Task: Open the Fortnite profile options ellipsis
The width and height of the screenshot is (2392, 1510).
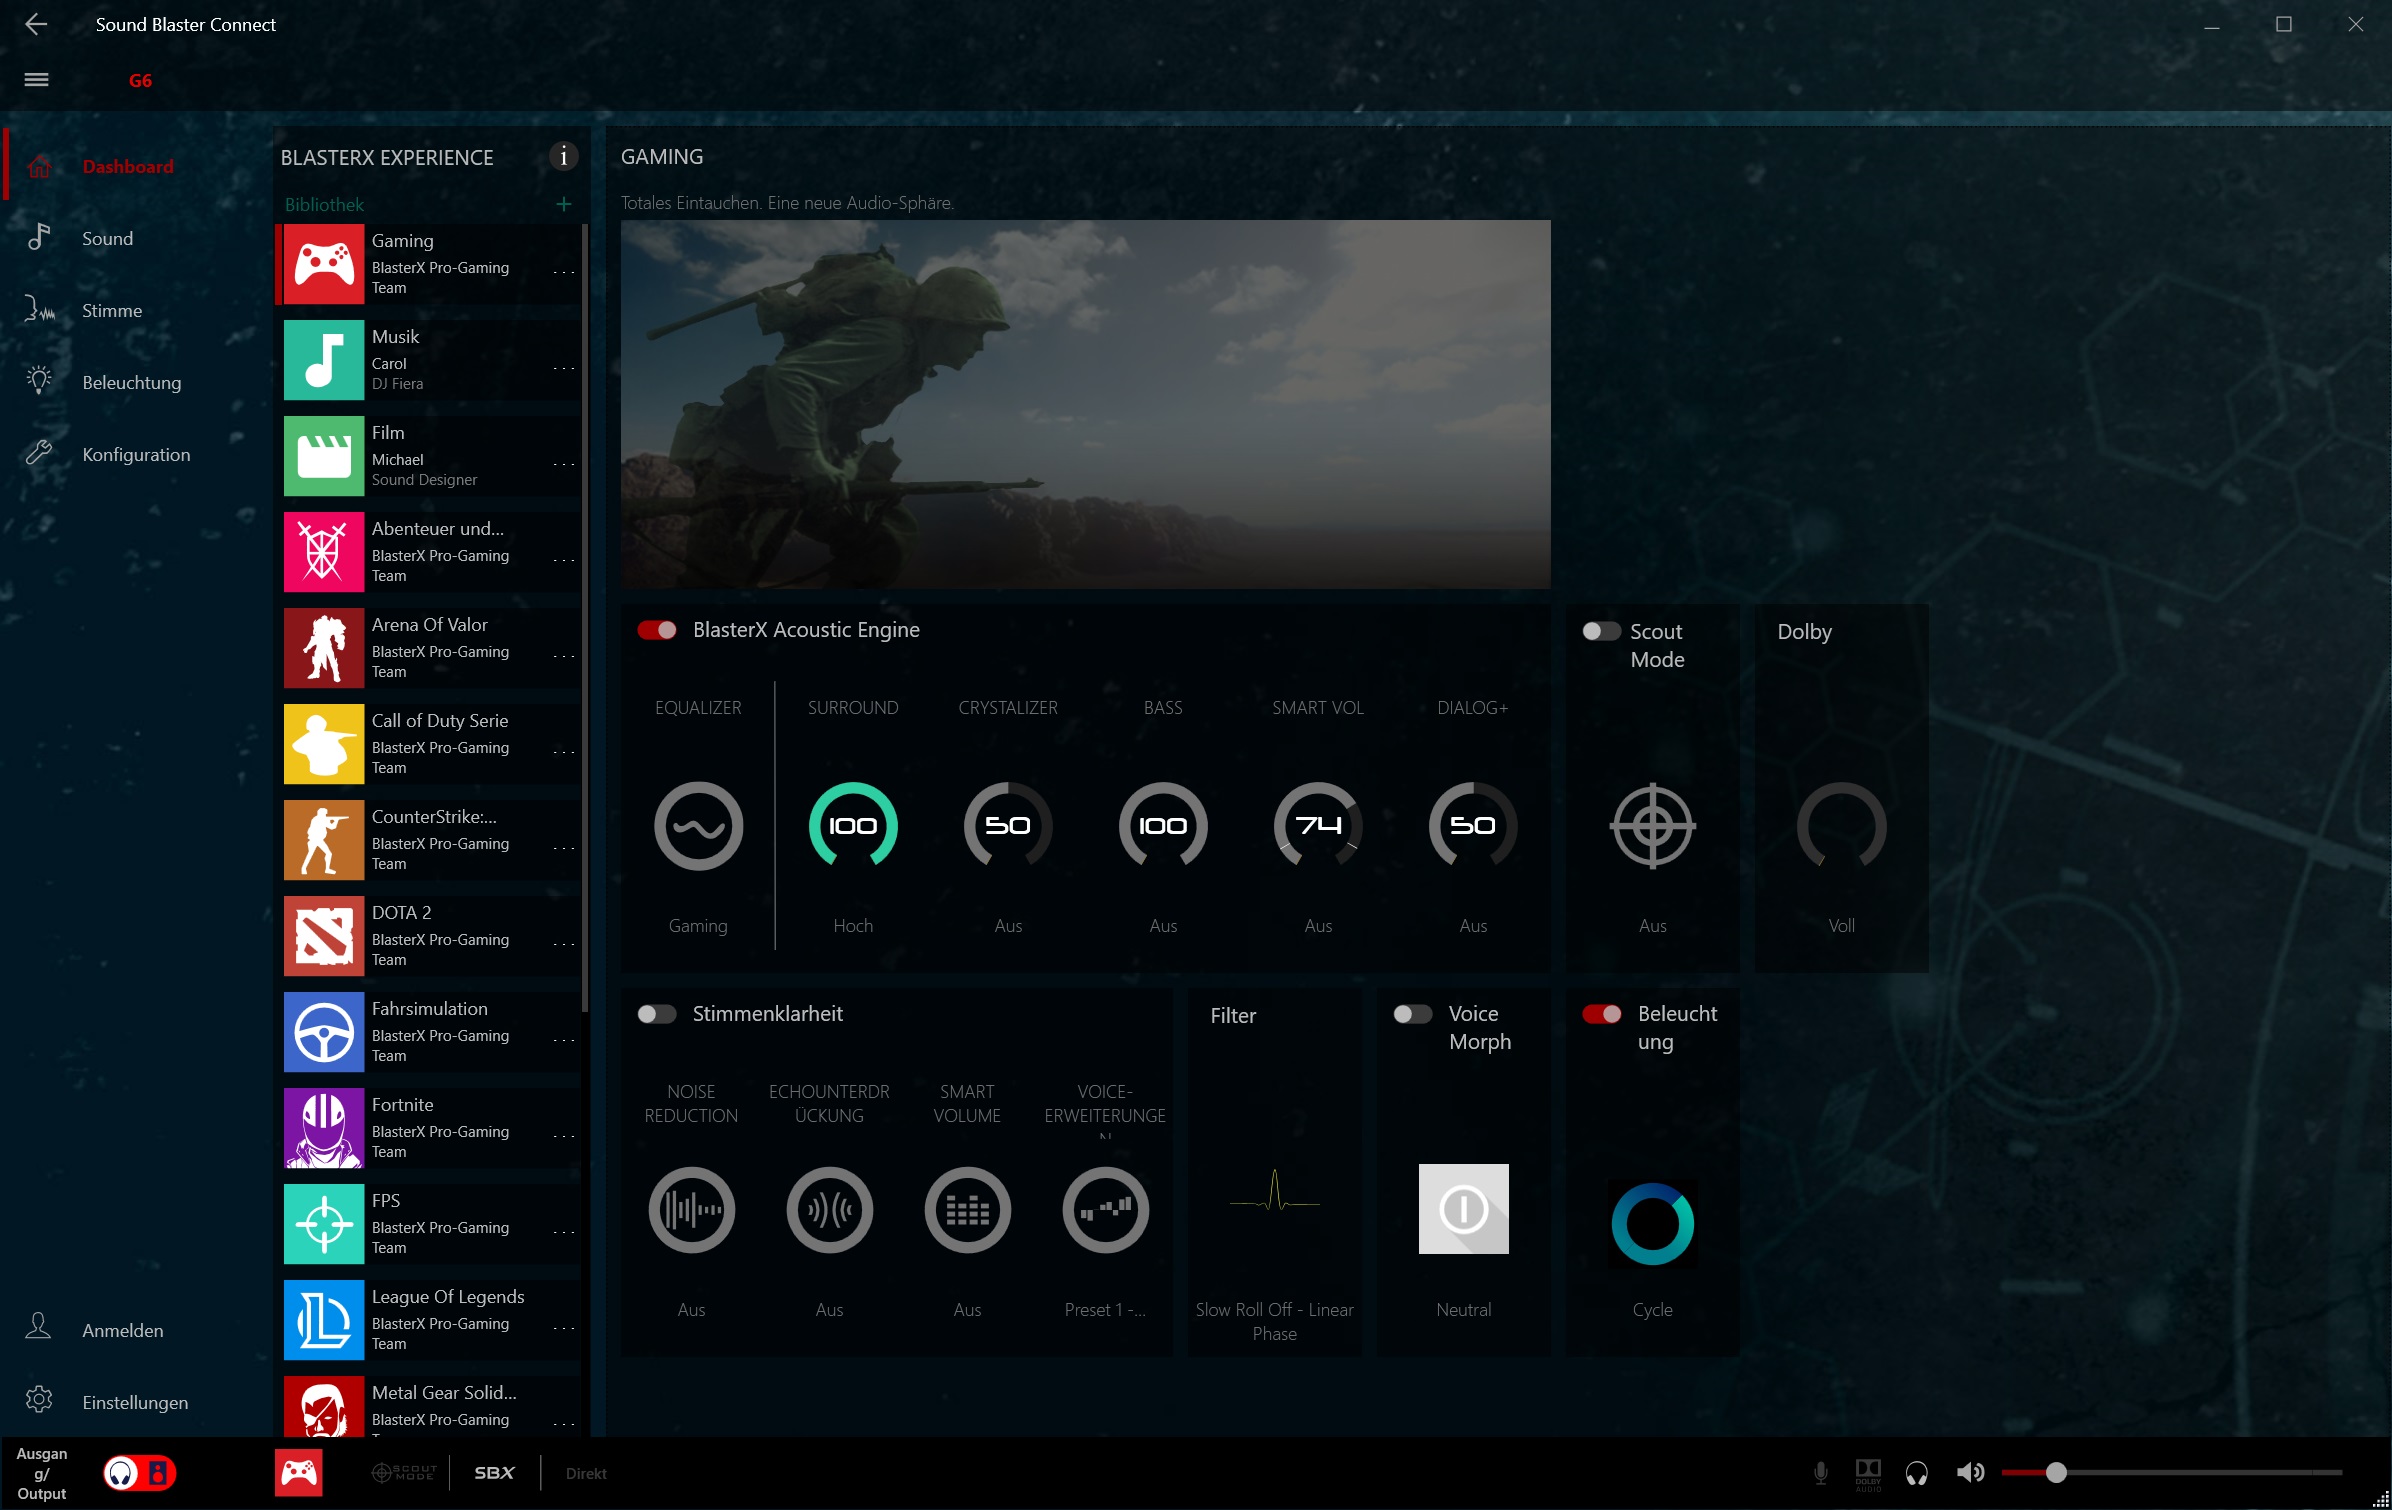Action: pyautogui.click(x=564, y=1136)
